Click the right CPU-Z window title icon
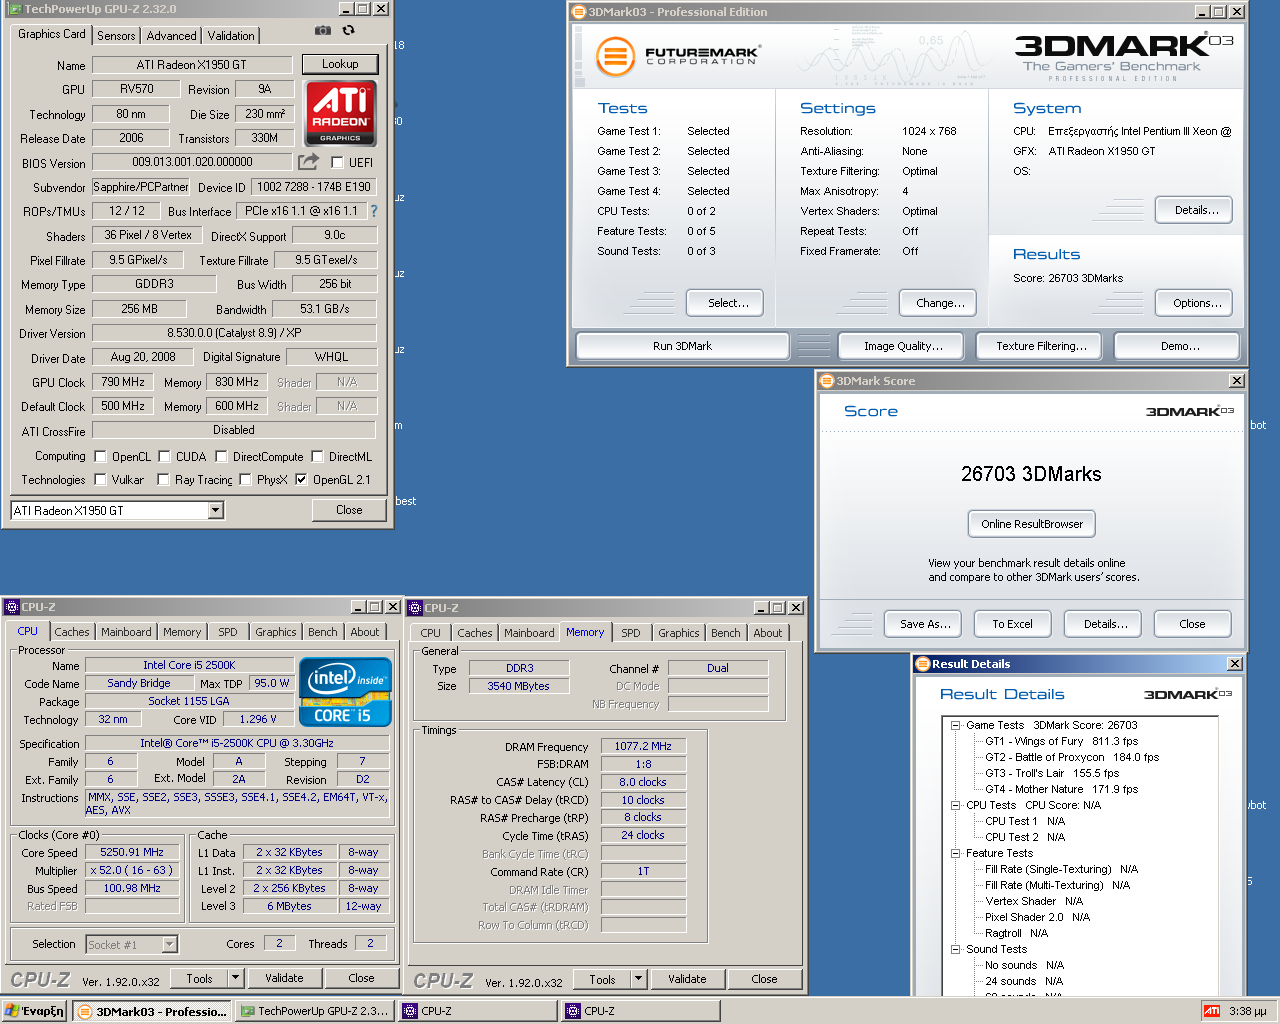The width and height of the screenshot is (1280, 1024). [415, 608]
